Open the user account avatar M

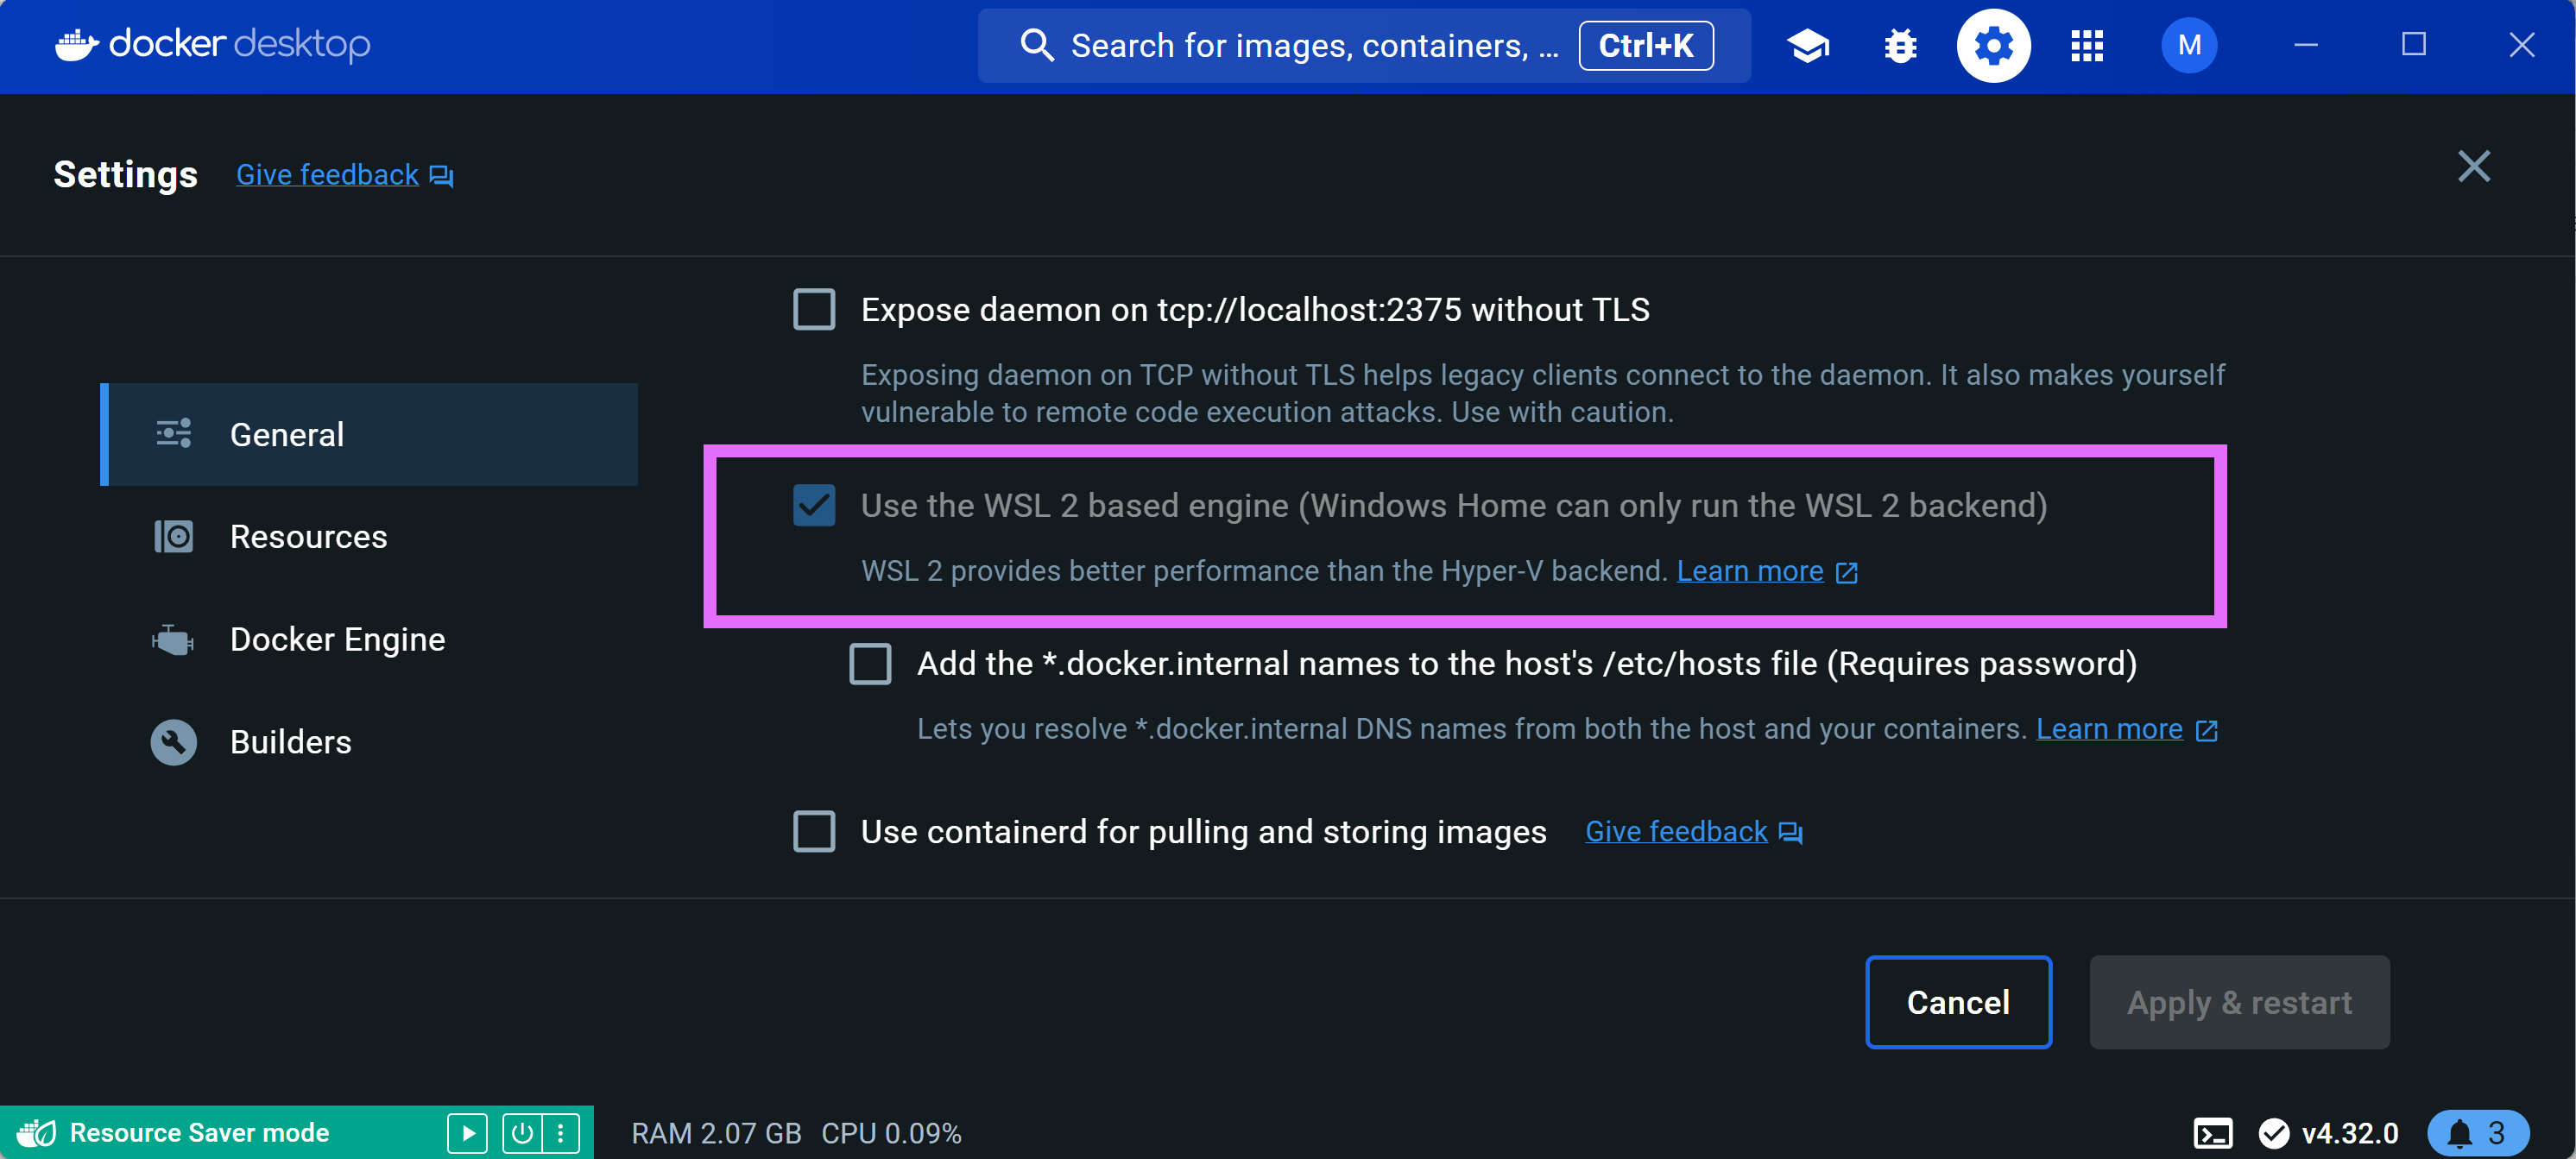[x=2189, y=46]
